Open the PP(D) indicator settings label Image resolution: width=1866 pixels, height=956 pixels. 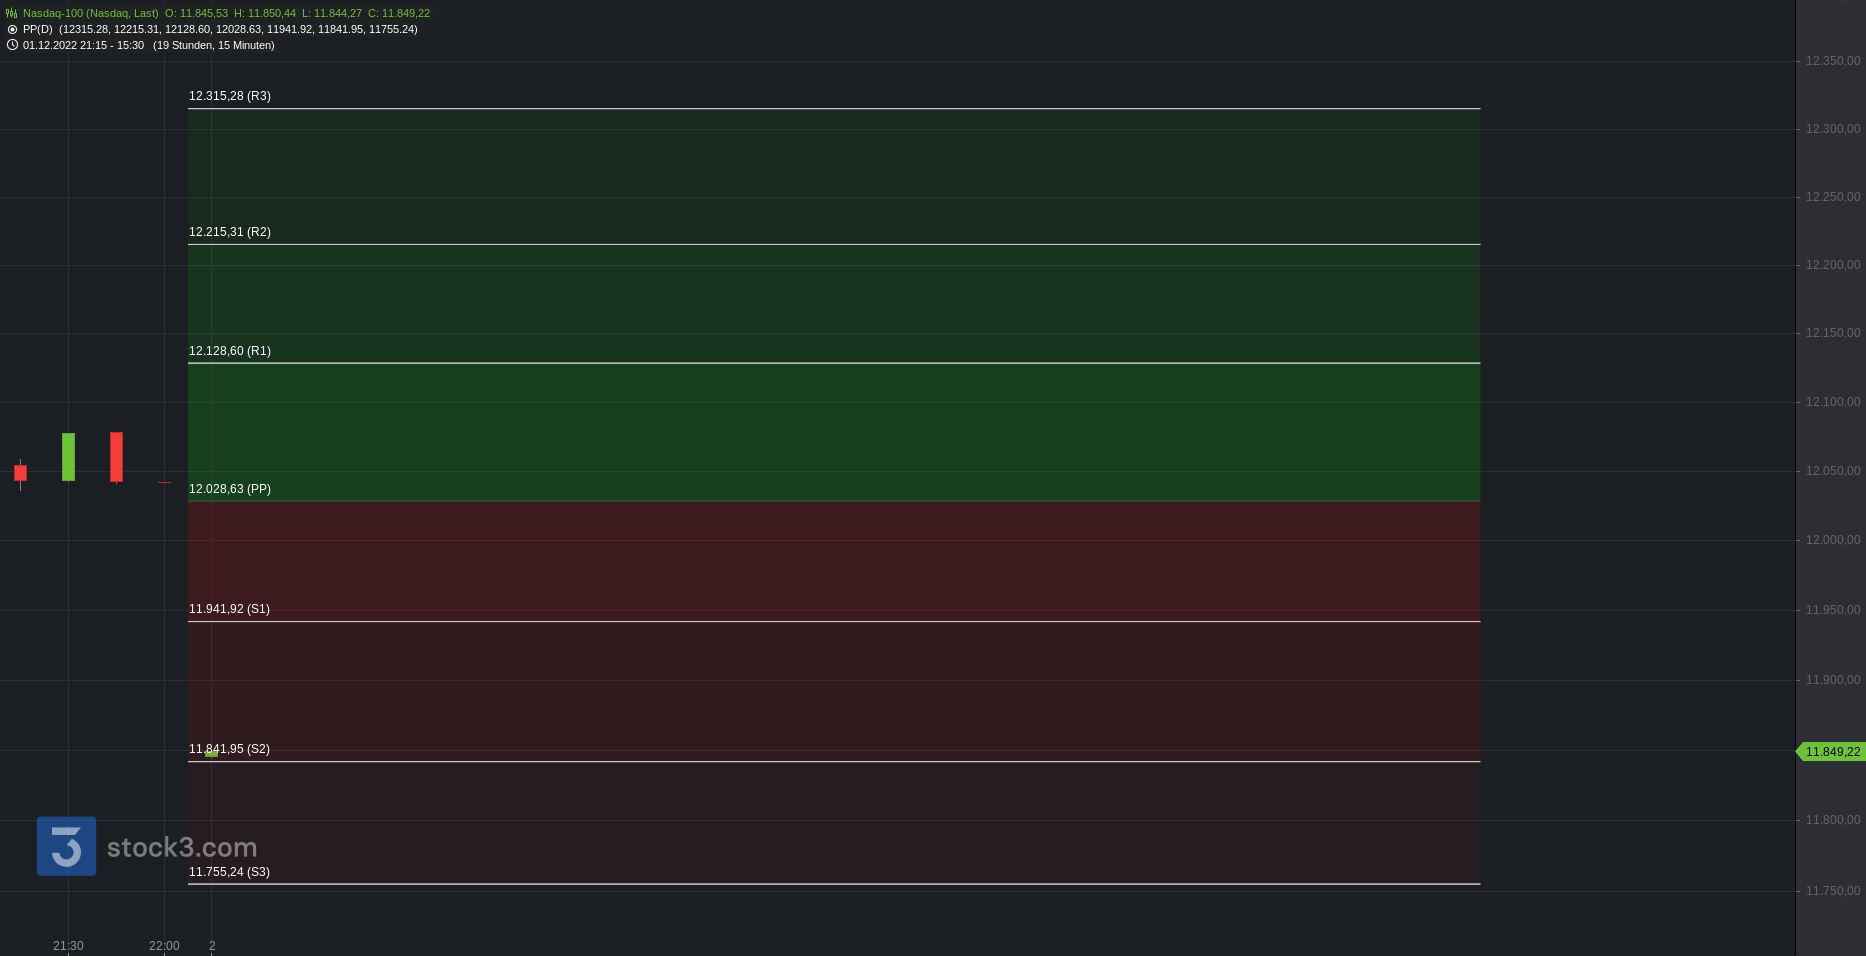click(38, 29)
